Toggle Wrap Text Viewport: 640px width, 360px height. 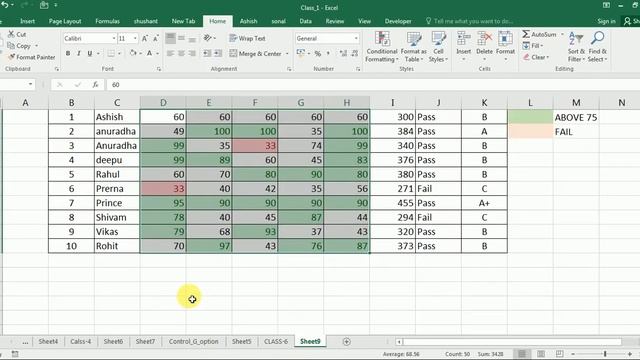247,38
